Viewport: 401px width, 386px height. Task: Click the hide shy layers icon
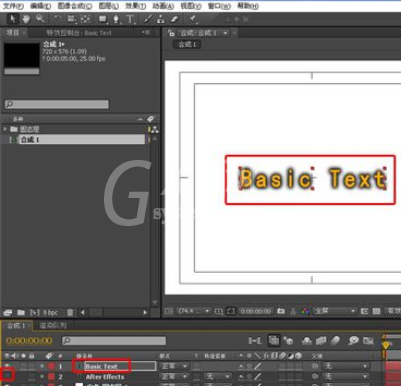[307, 341]
